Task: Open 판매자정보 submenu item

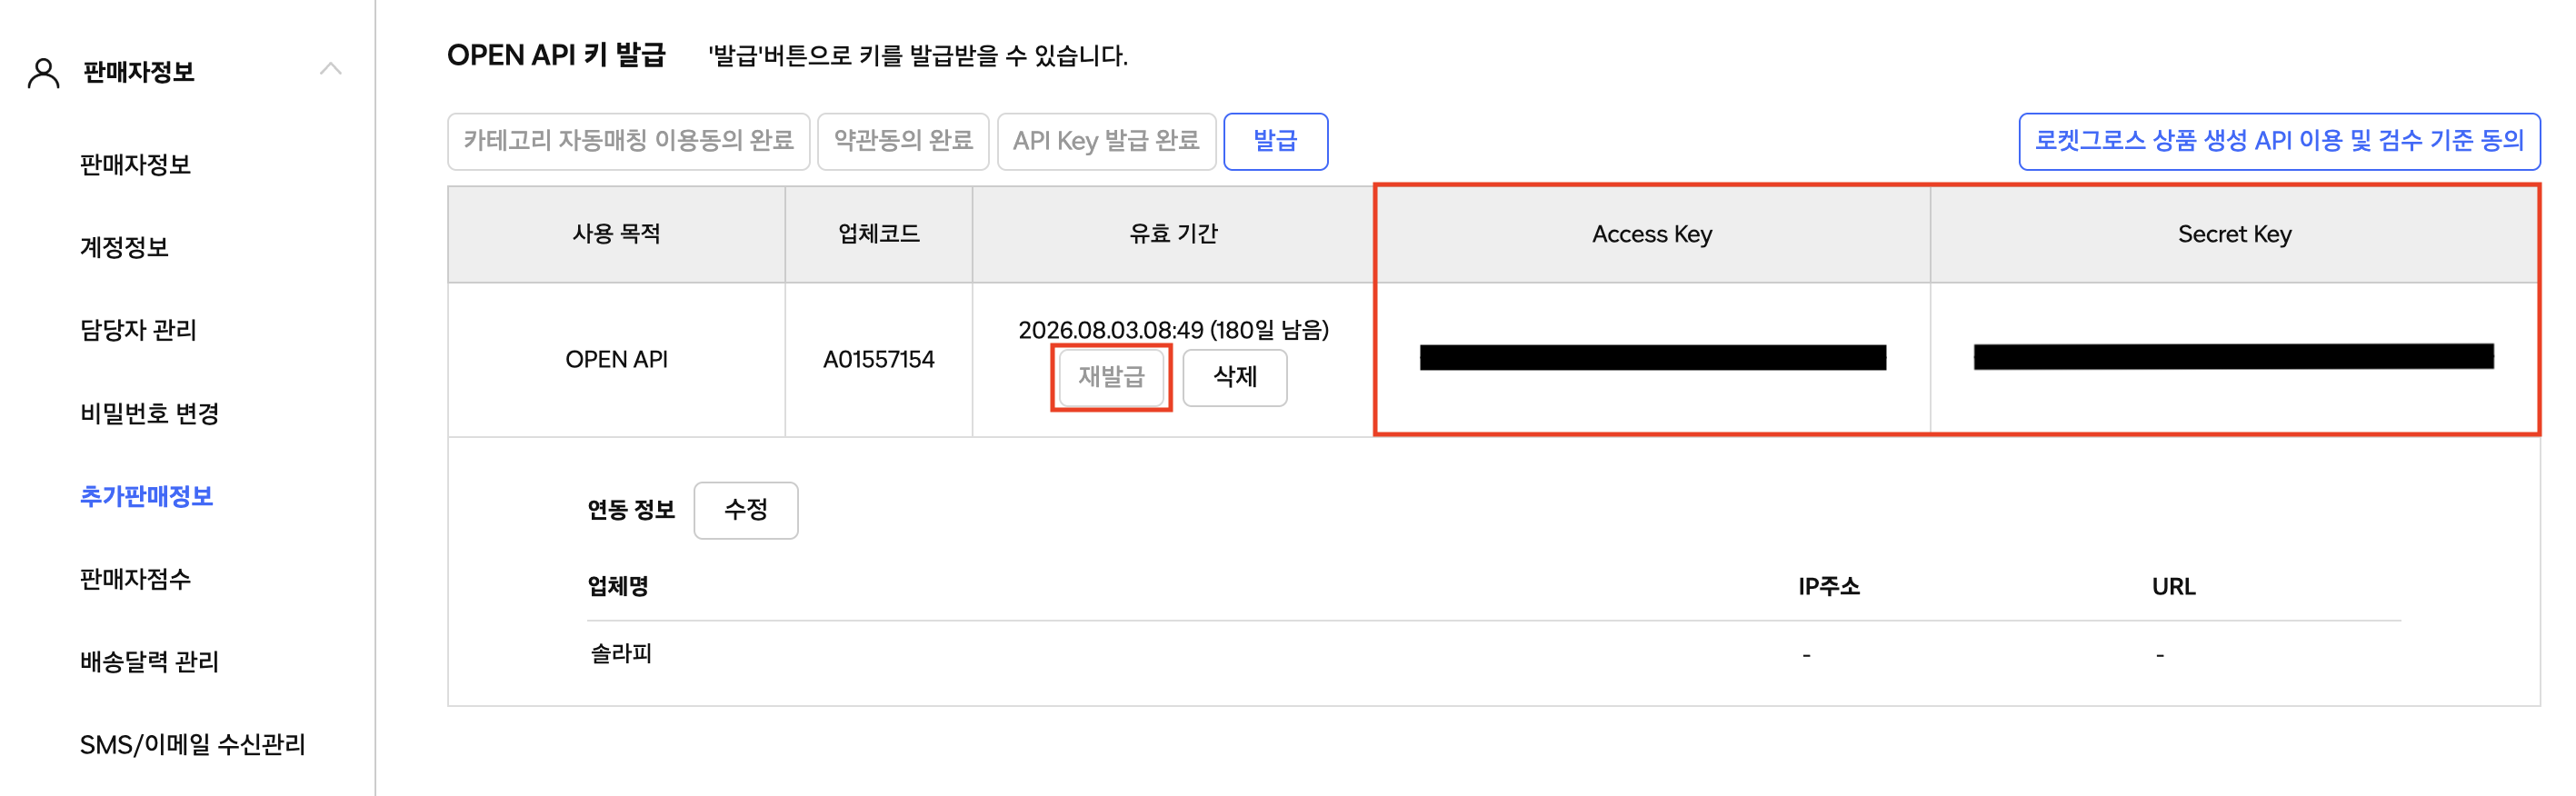Action: (135, 164)
